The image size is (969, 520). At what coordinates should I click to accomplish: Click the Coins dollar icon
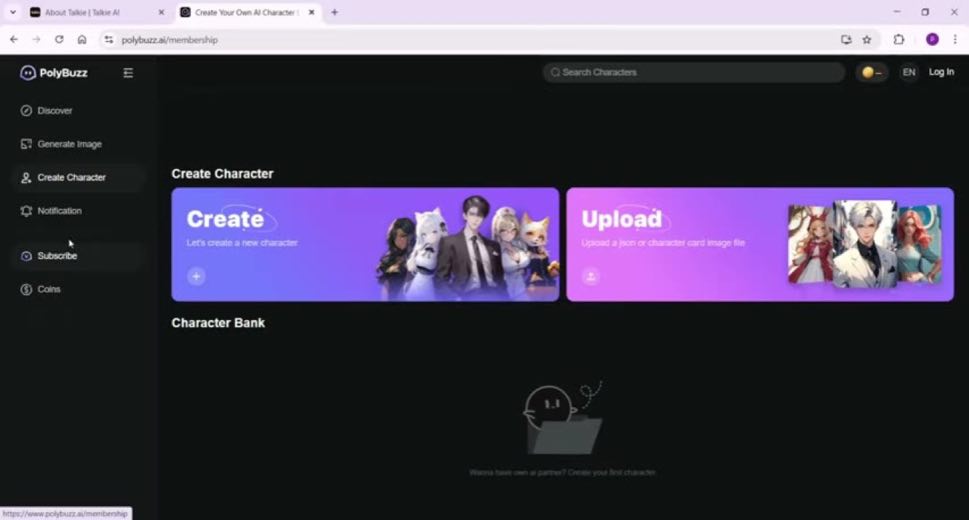pos(26,289)
